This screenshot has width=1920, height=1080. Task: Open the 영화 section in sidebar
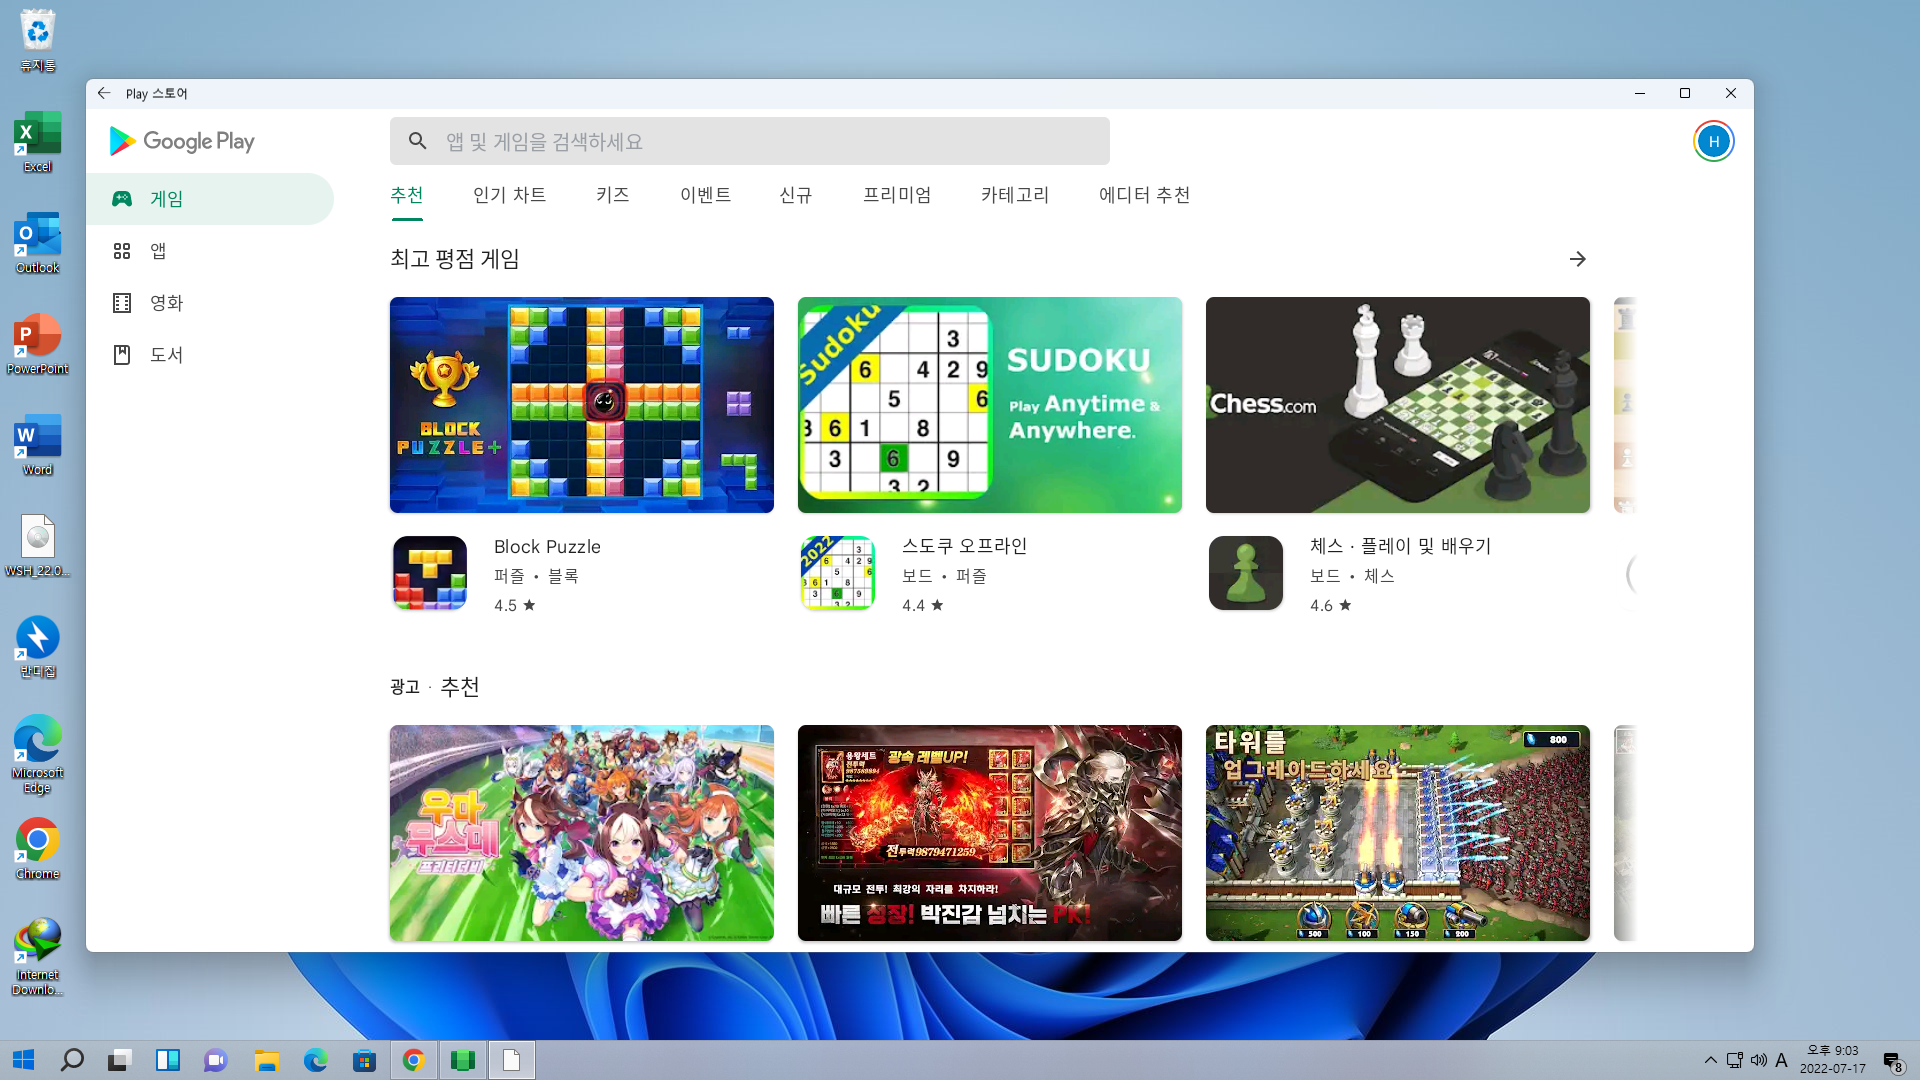pyautogui.click(x=210, y=303)
